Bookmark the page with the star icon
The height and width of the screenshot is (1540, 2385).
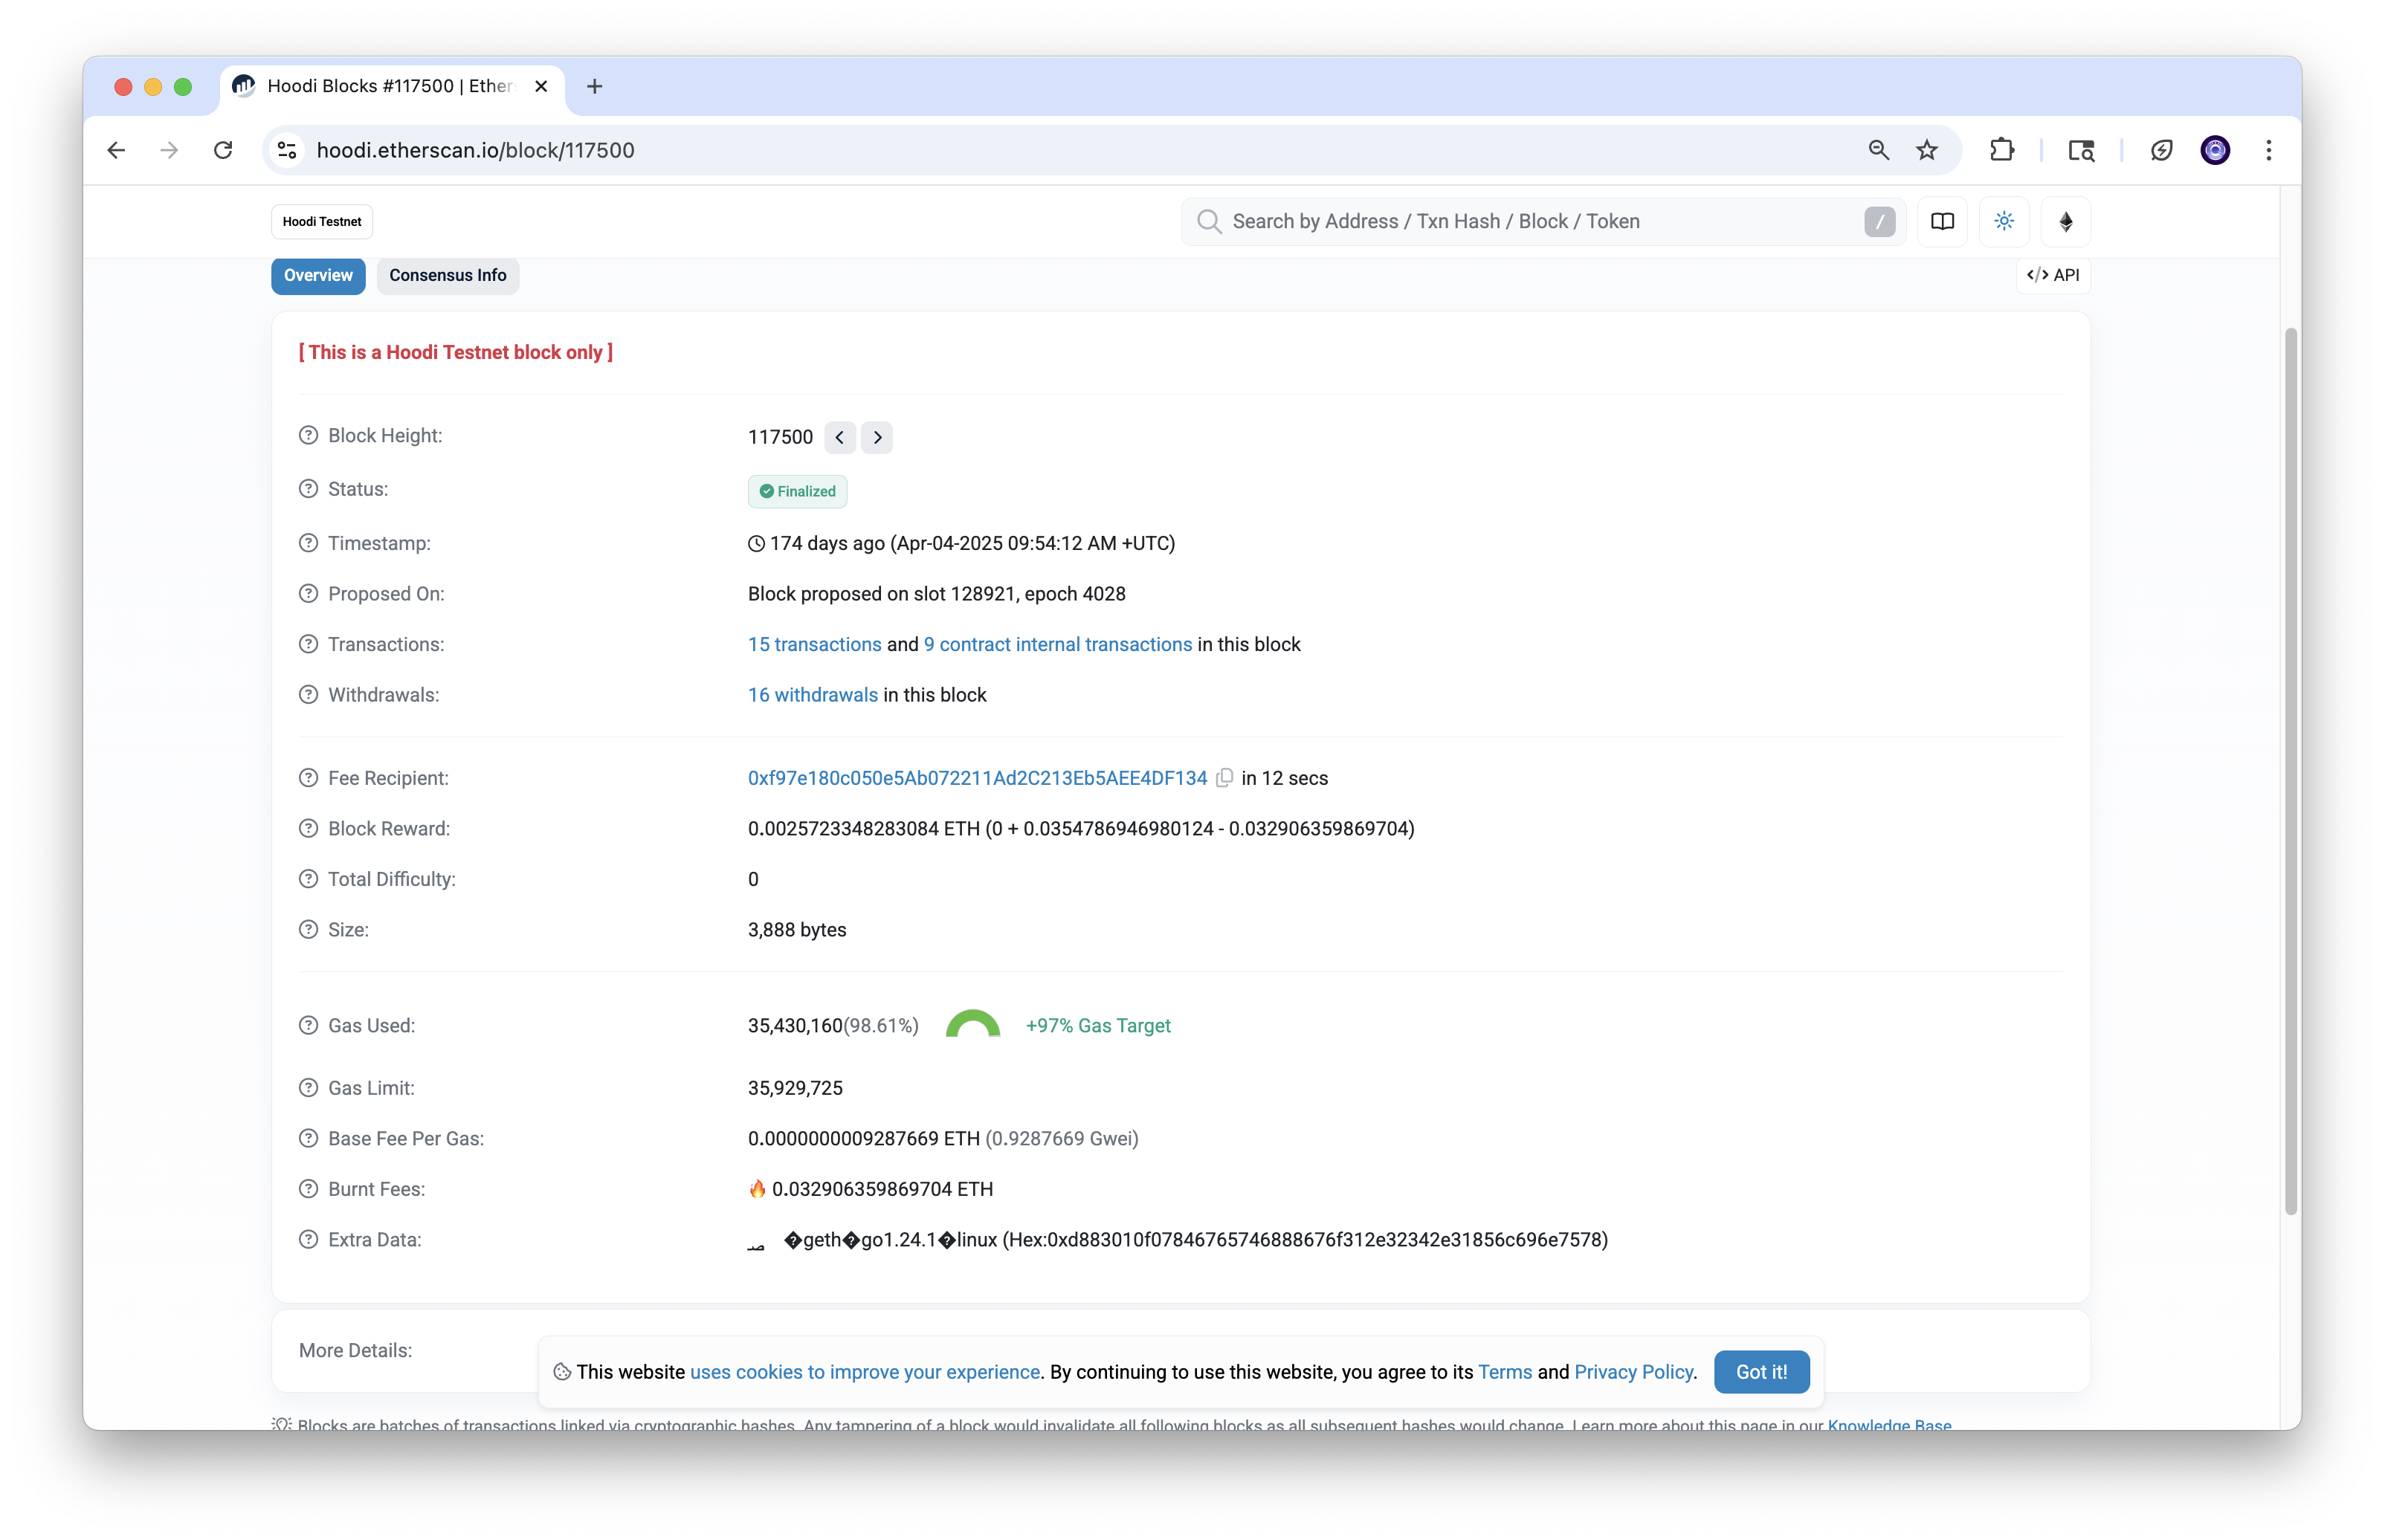tap(1926, 150)
